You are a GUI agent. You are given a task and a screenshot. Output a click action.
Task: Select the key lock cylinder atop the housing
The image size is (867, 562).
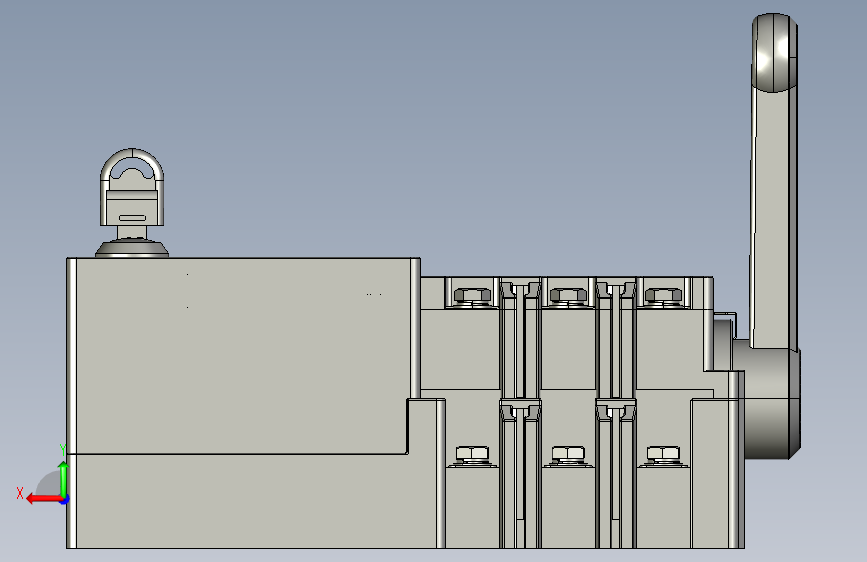132,202
